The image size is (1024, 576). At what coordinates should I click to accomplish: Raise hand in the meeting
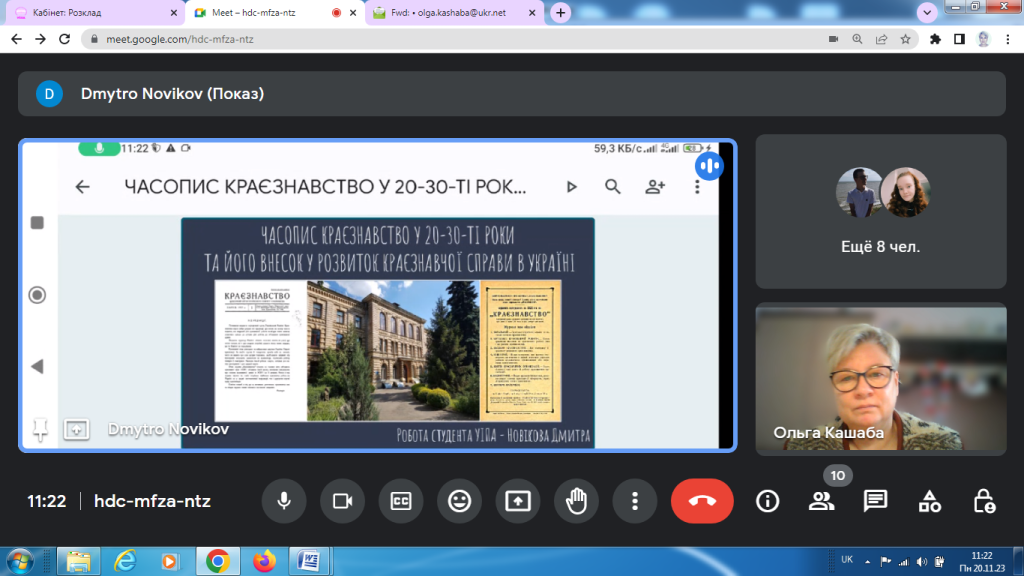576,501
